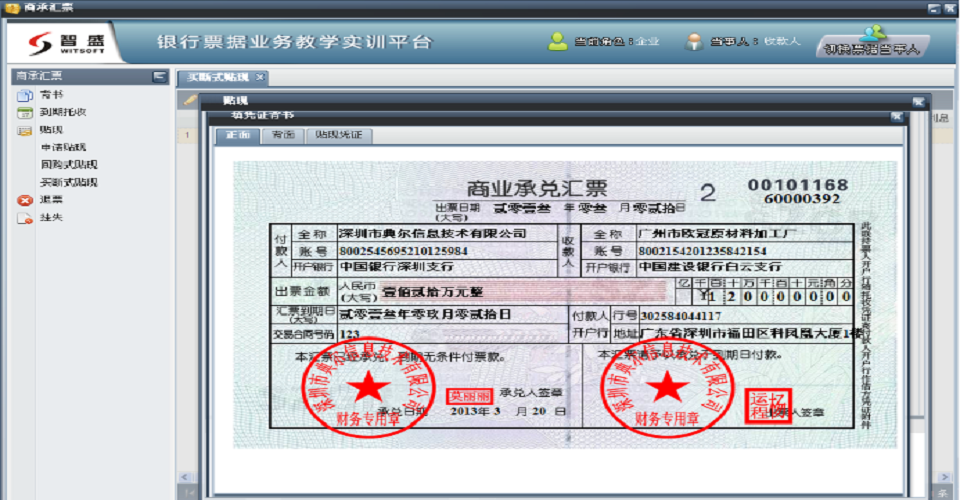Image resolution: width=960 pixels, height=500 pixels.
Task: Open 背书 in the sidebar menu
Action: tap(51, 95)
